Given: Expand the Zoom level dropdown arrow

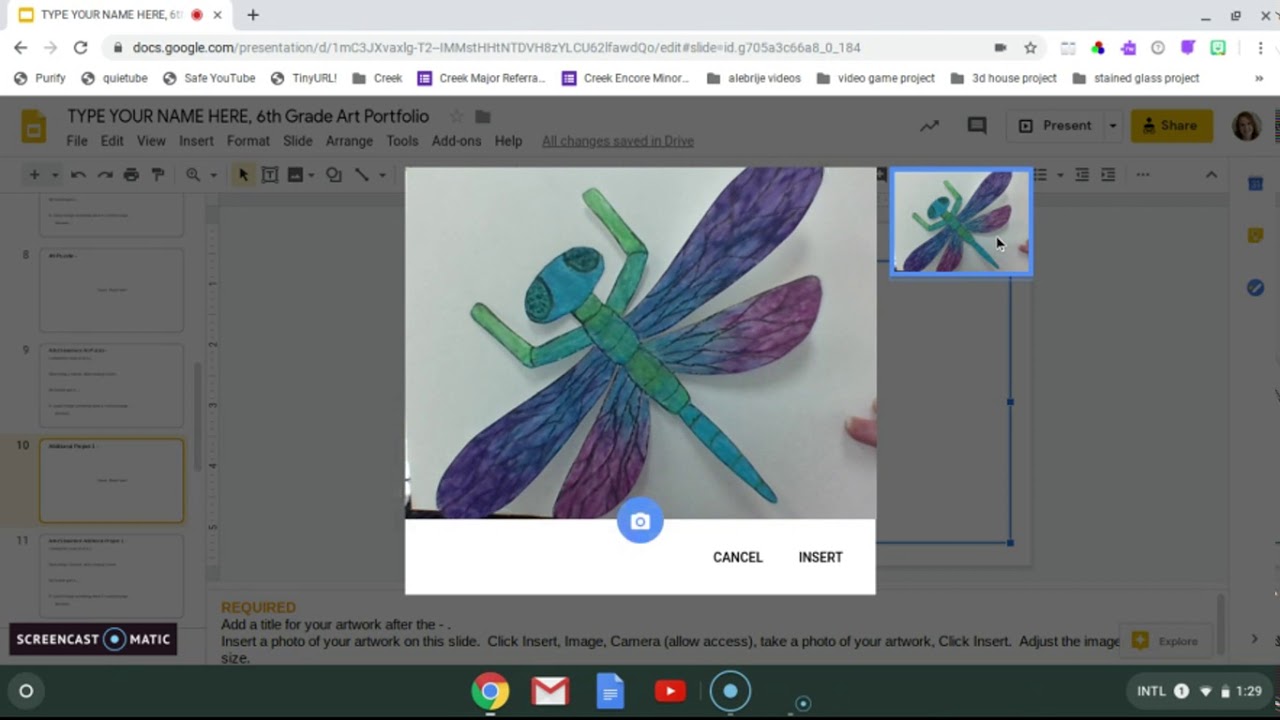Looking at the screenshot, I should point(213,175).
